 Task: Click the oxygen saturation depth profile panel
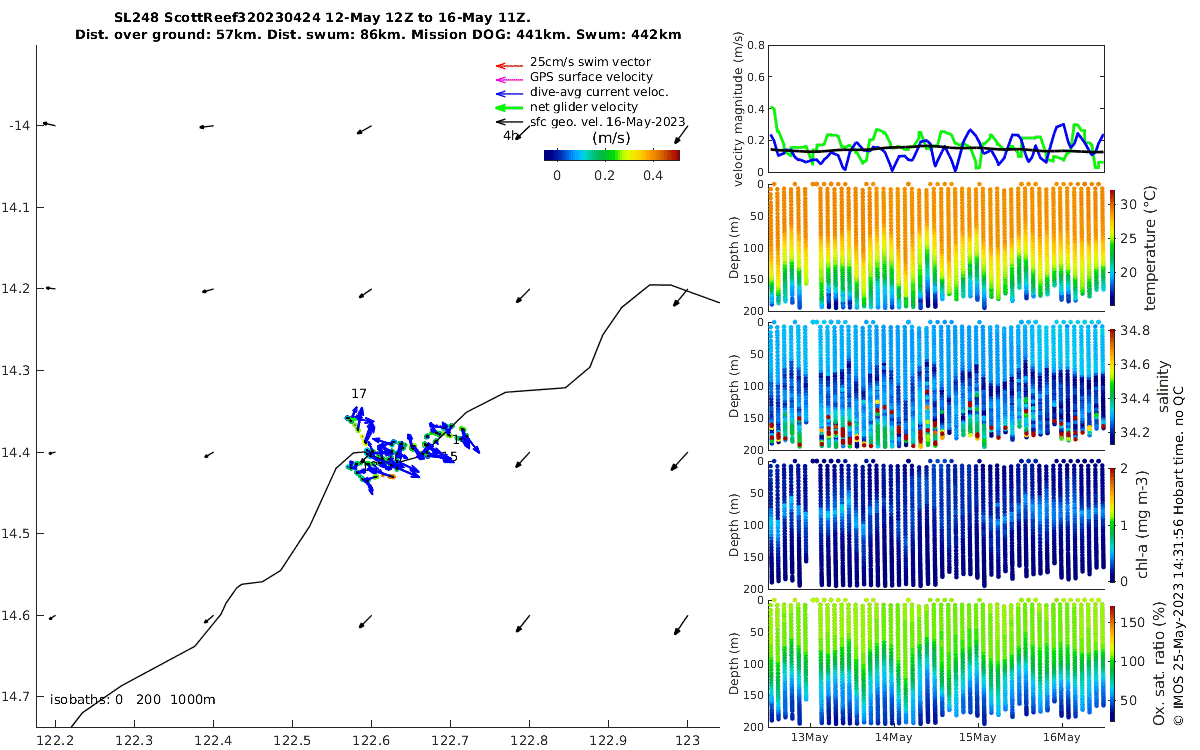[x=936, y=663]
